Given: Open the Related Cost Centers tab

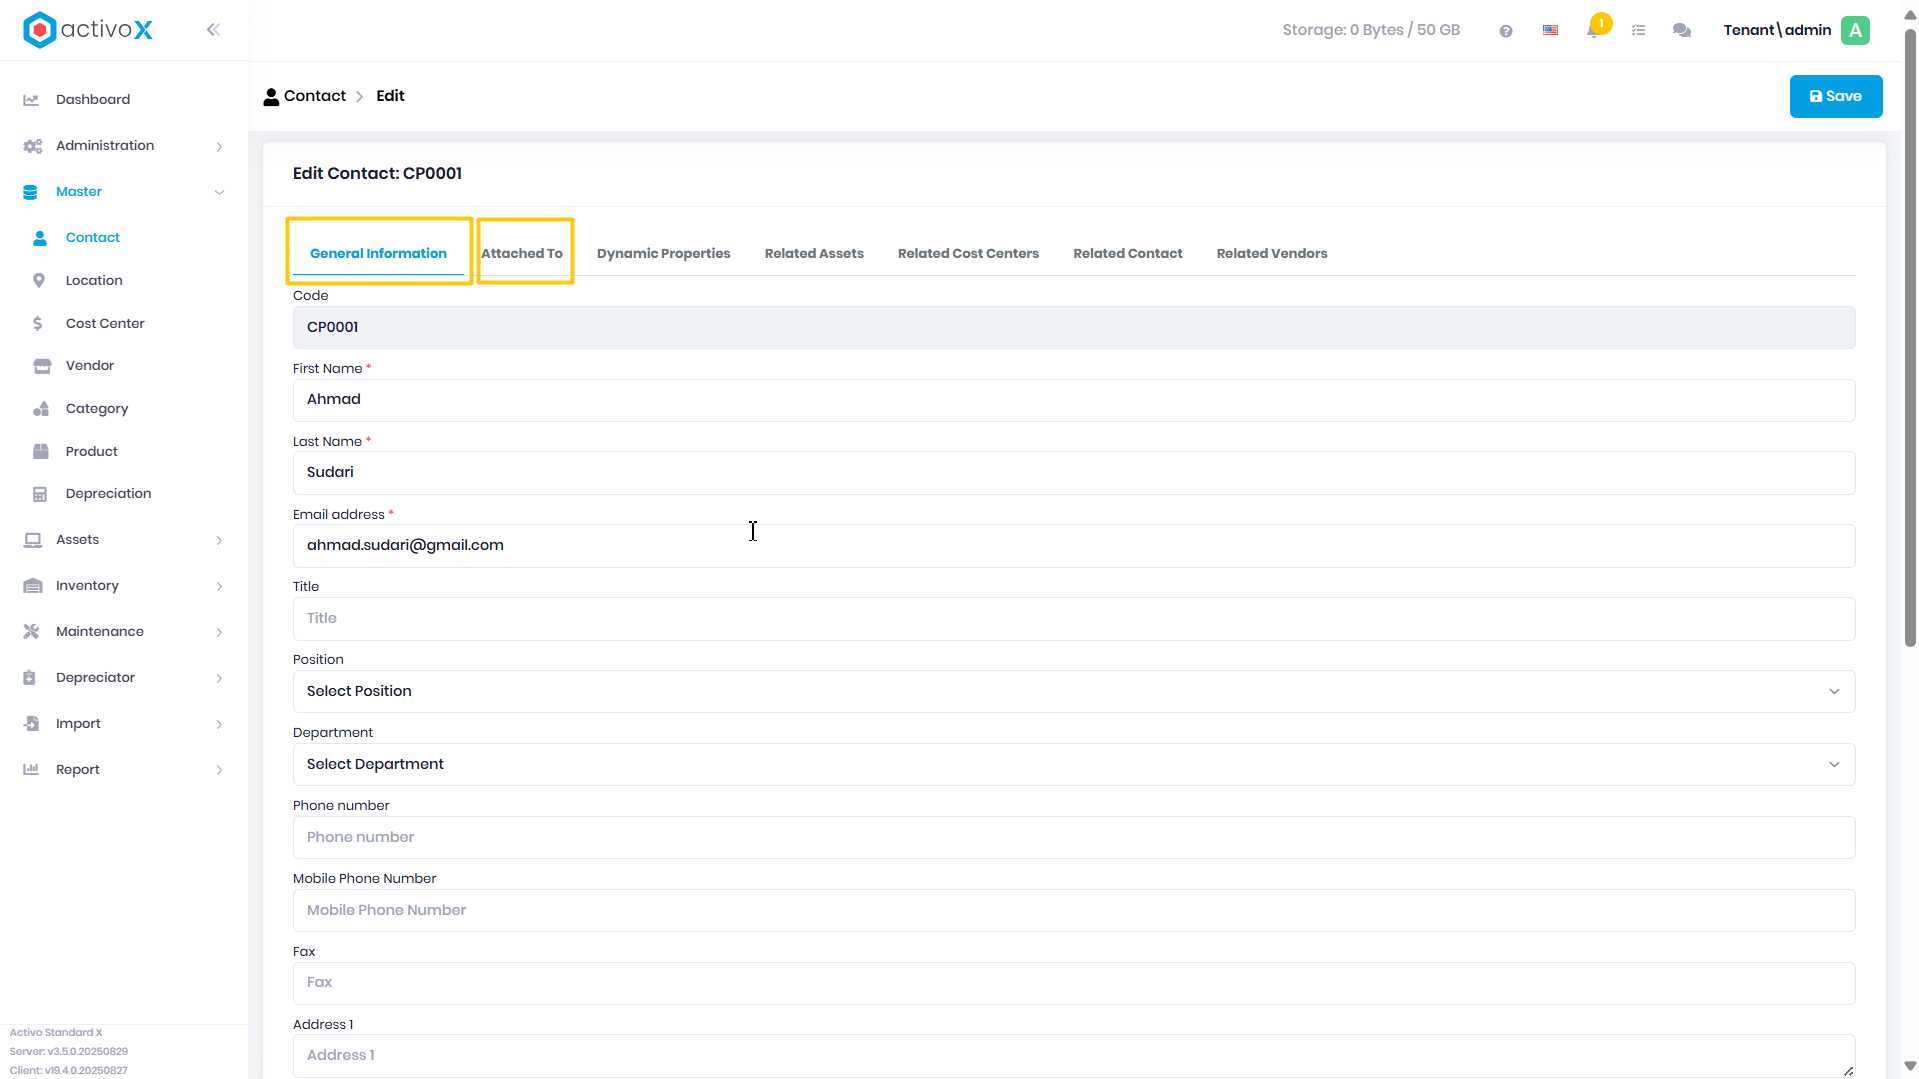Looking at the screenshot, I should 968,254.
